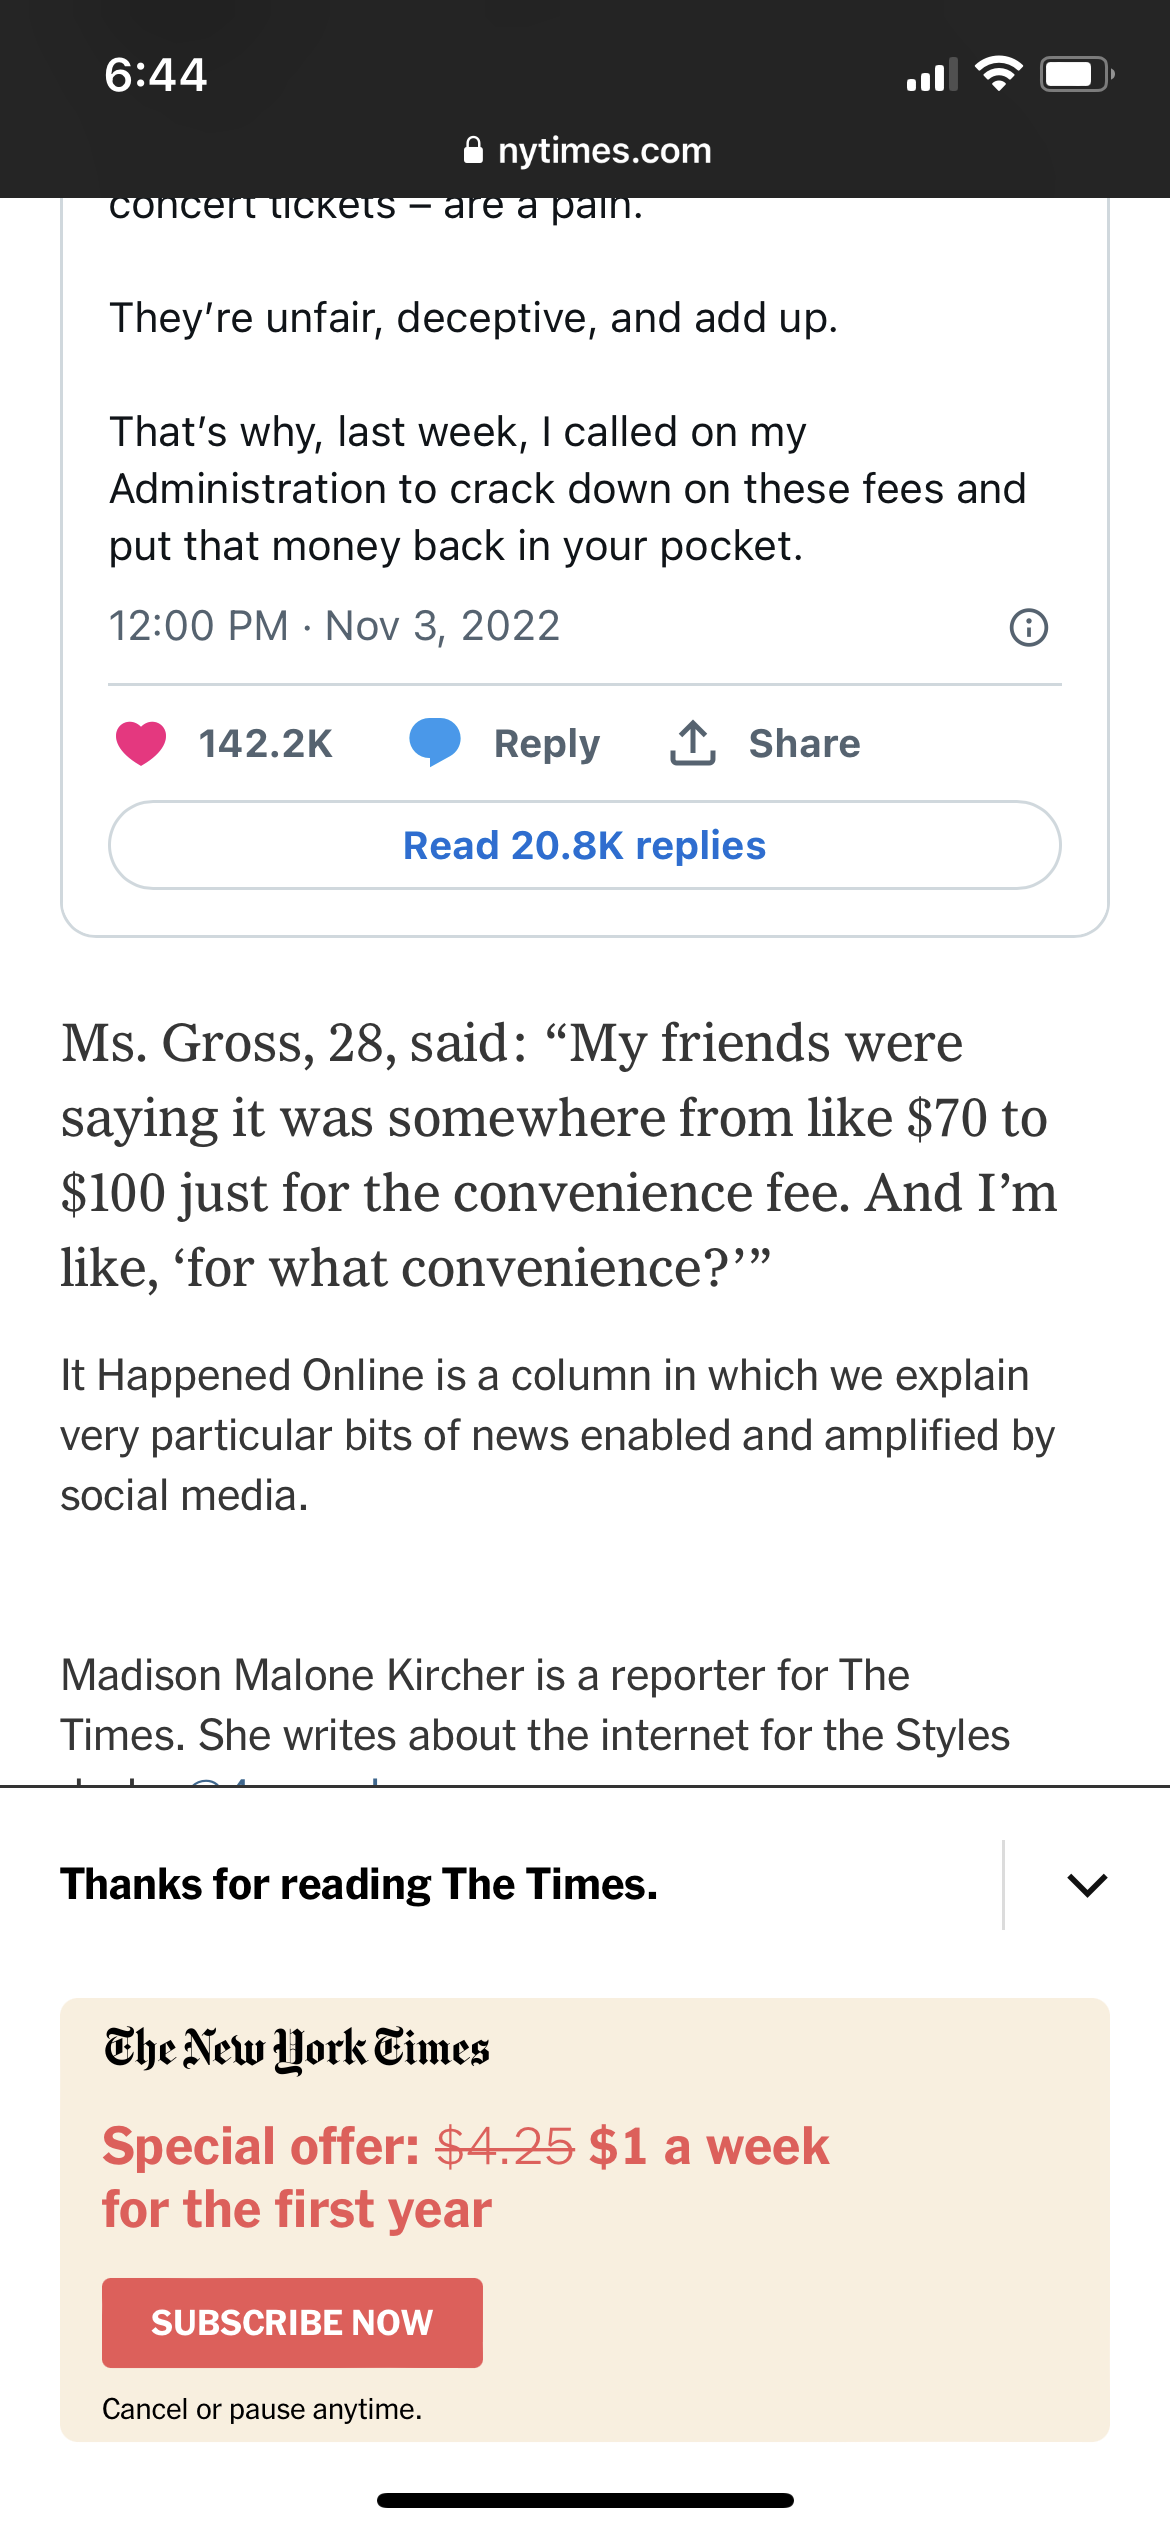Tap the Share label on the tweet
Image resolution: width=1170 pixels, height=2532 pixels.
pyautogui.click(x=804, y=744)
